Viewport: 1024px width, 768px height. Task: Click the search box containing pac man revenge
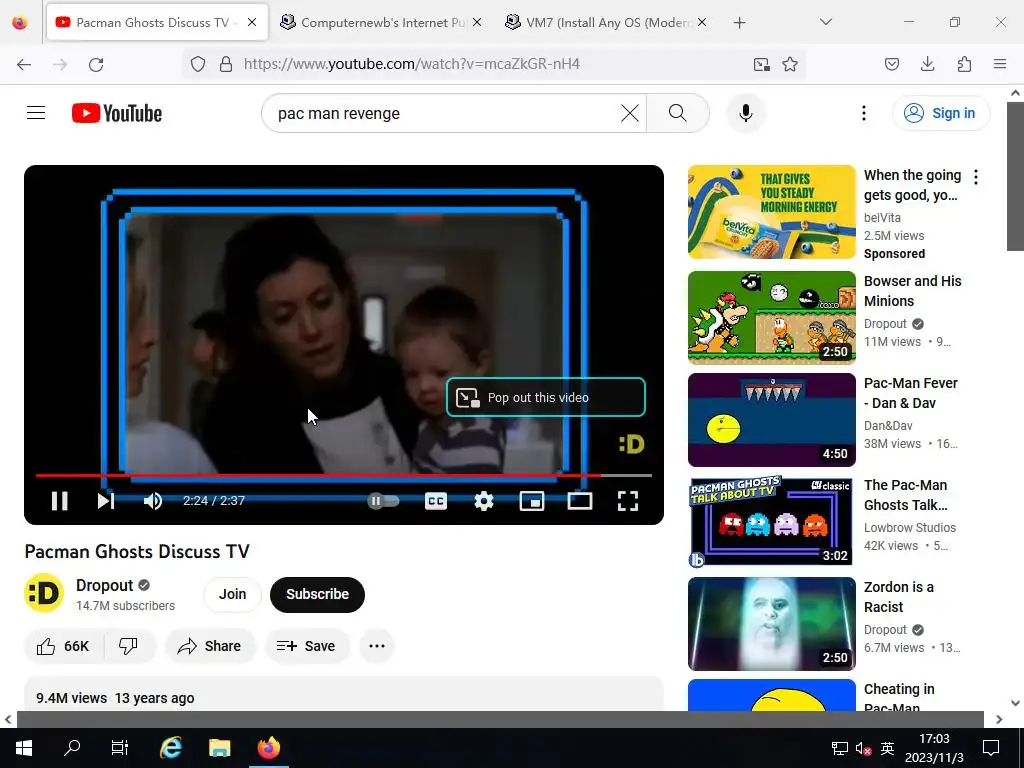point(444,113)
